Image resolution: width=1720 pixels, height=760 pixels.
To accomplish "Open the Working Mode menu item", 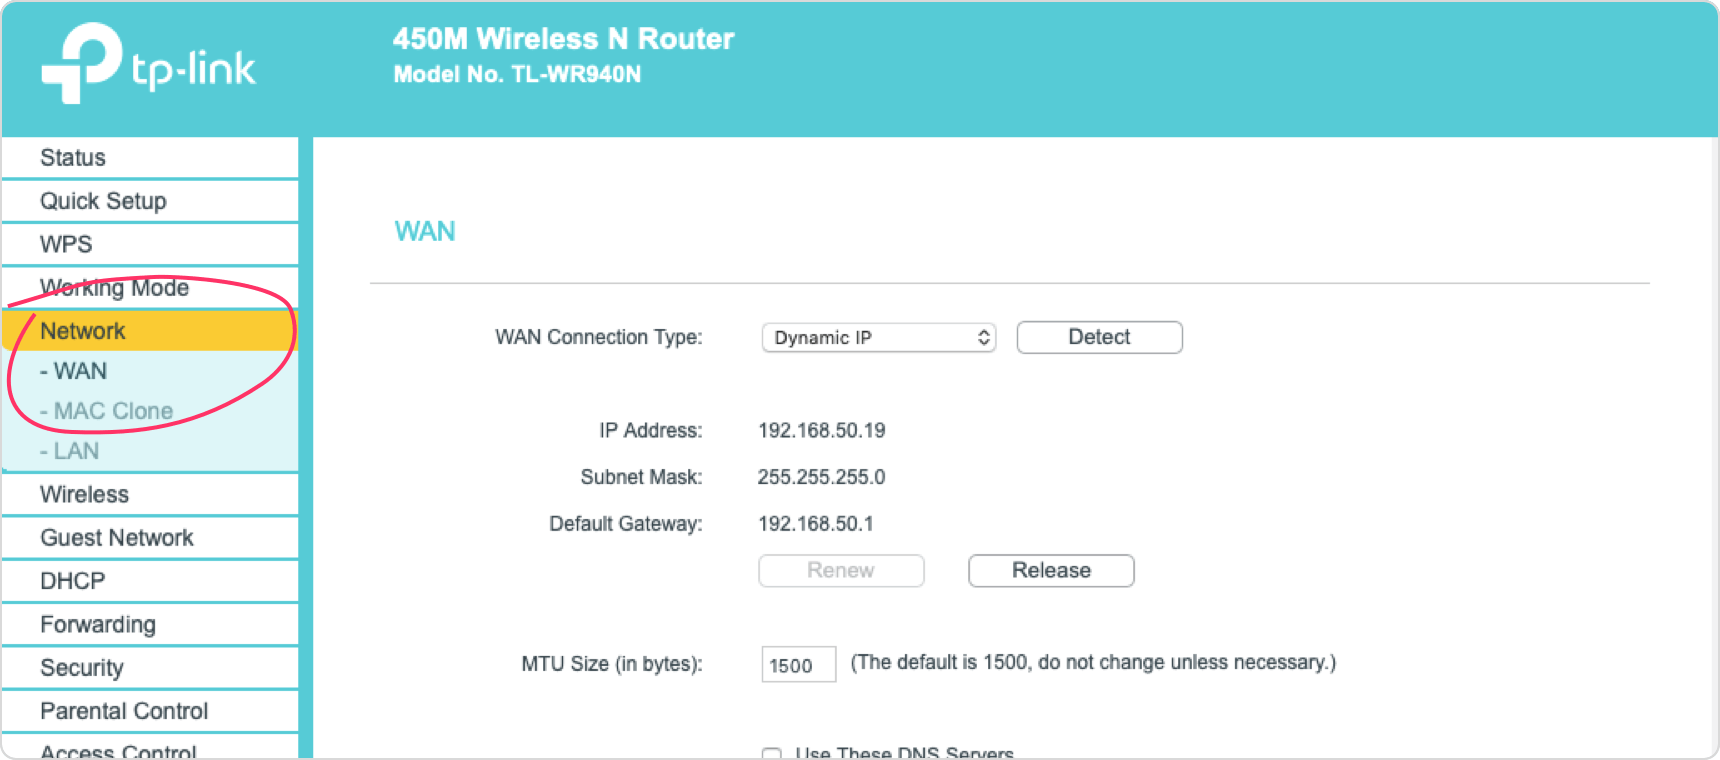I will pos(150,288).
